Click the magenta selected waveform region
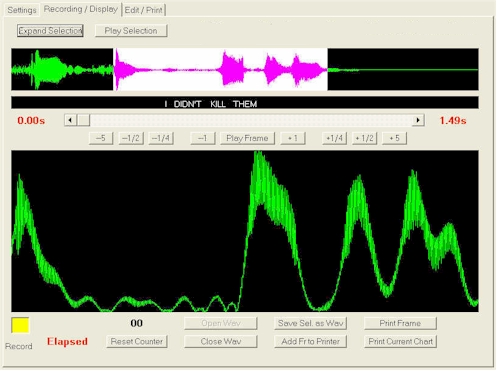This screenshot has height=371, width=497. coord(220,69)
